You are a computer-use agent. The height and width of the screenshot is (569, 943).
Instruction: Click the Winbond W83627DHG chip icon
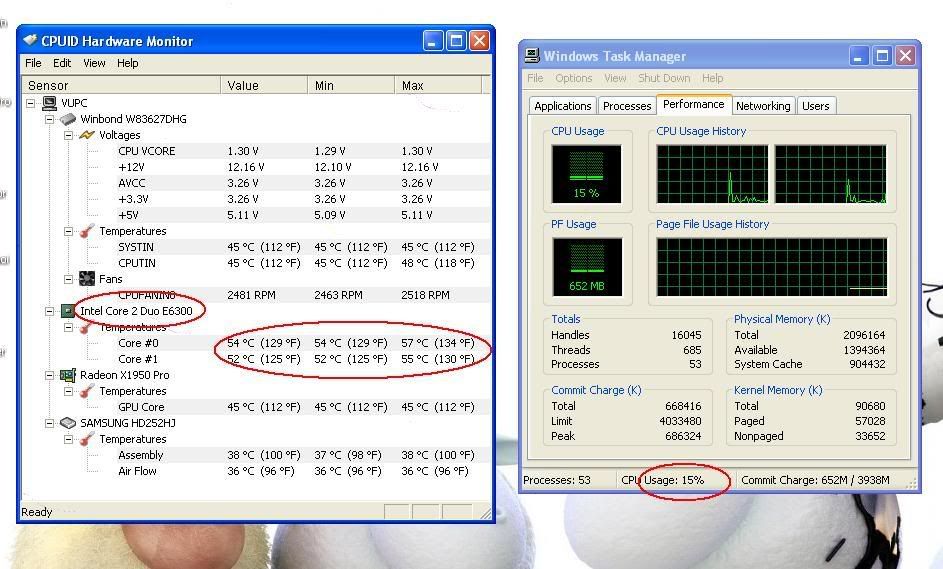[x=68, y=119]
